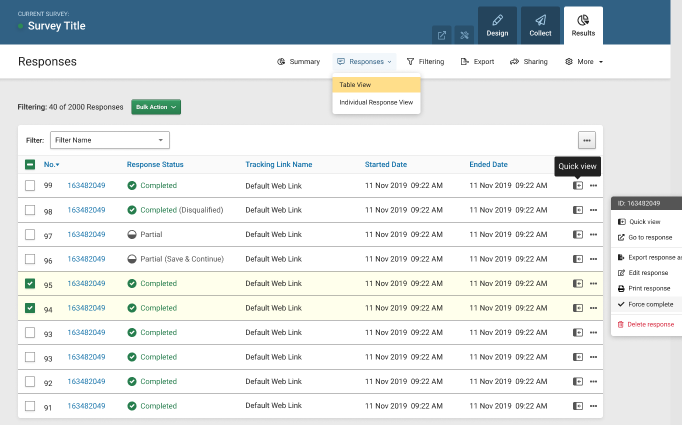This screenshot has width=682, height=425.
Task: Click Delete response in context menu
Action: tap(649, 324)
